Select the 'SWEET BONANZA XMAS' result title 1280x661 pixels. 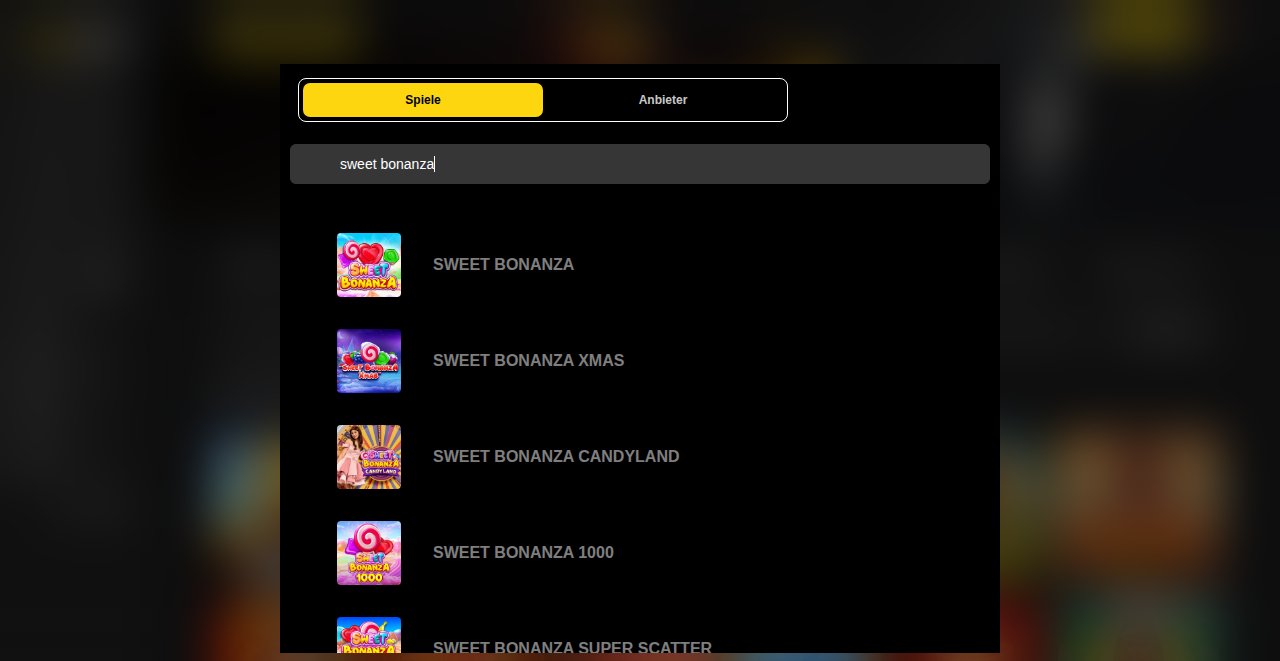pos(528,361)
